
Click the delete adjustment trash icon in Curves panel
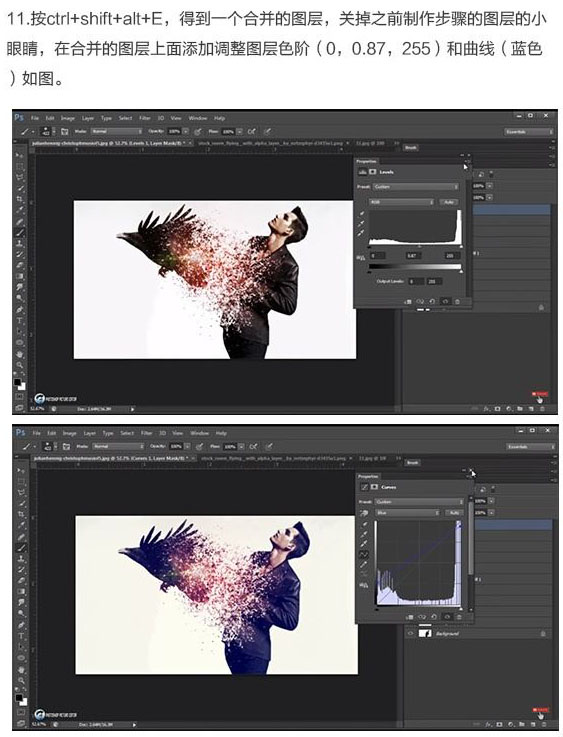click(459, 617)
